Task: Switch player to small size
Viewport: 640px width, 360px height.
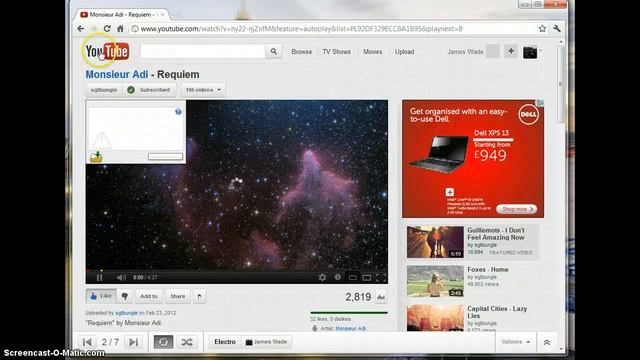Action: [352, 278]
